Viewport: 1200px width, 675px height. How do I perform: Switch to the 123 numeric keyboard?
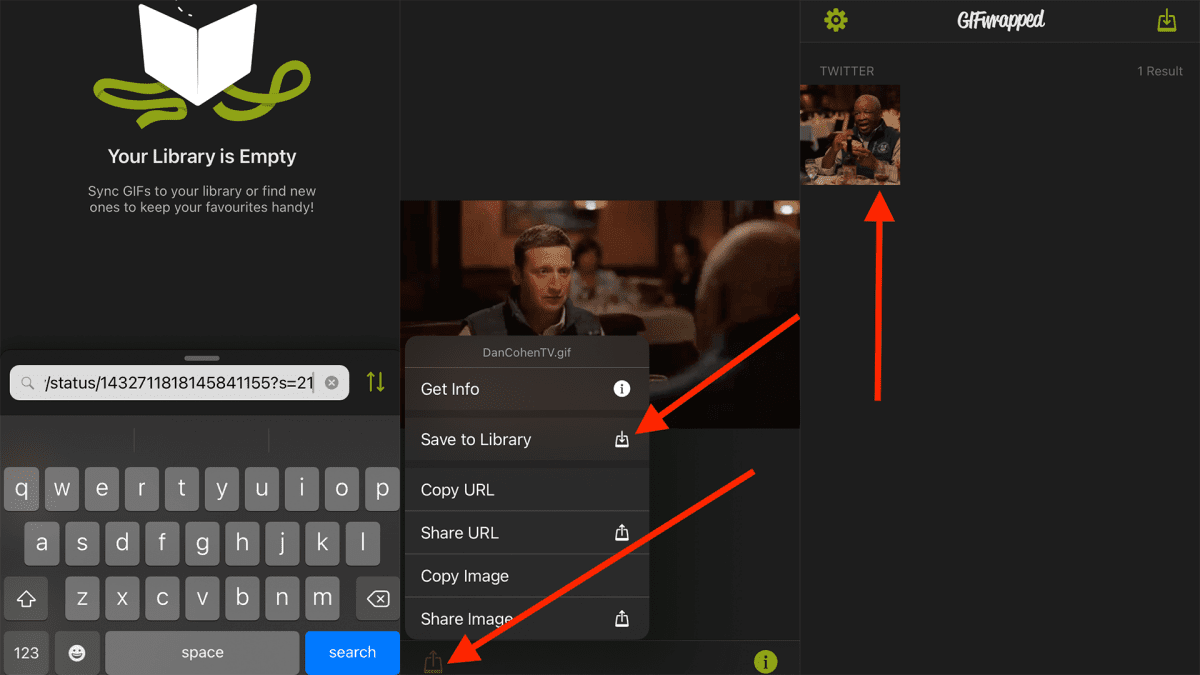26,652
